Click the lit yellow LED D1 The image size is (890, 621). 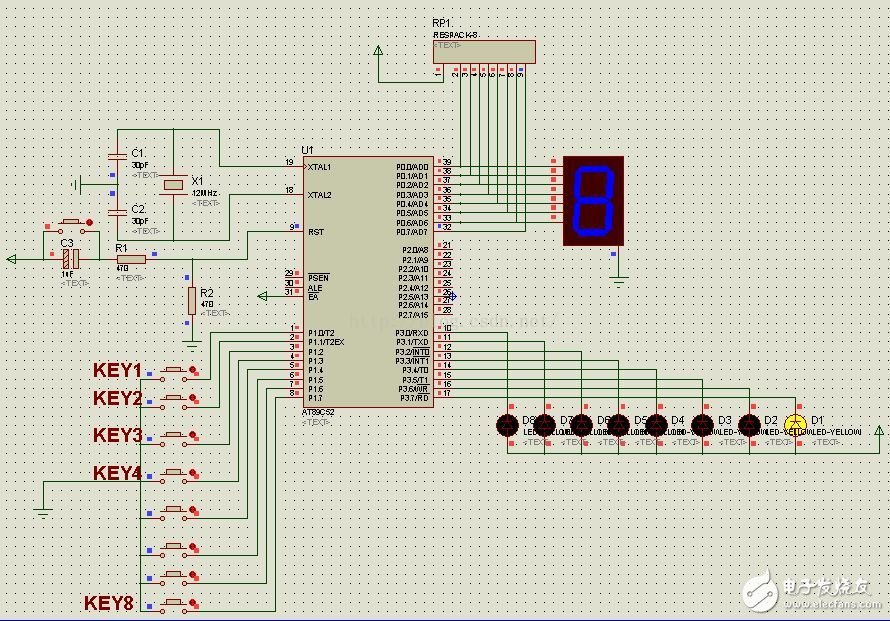pos(795,424)
